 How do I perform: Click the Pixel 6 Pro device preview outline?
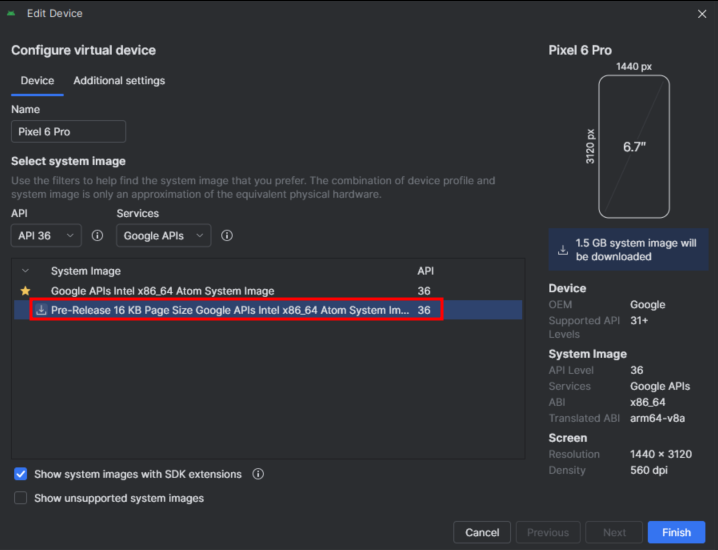(634, 147)
